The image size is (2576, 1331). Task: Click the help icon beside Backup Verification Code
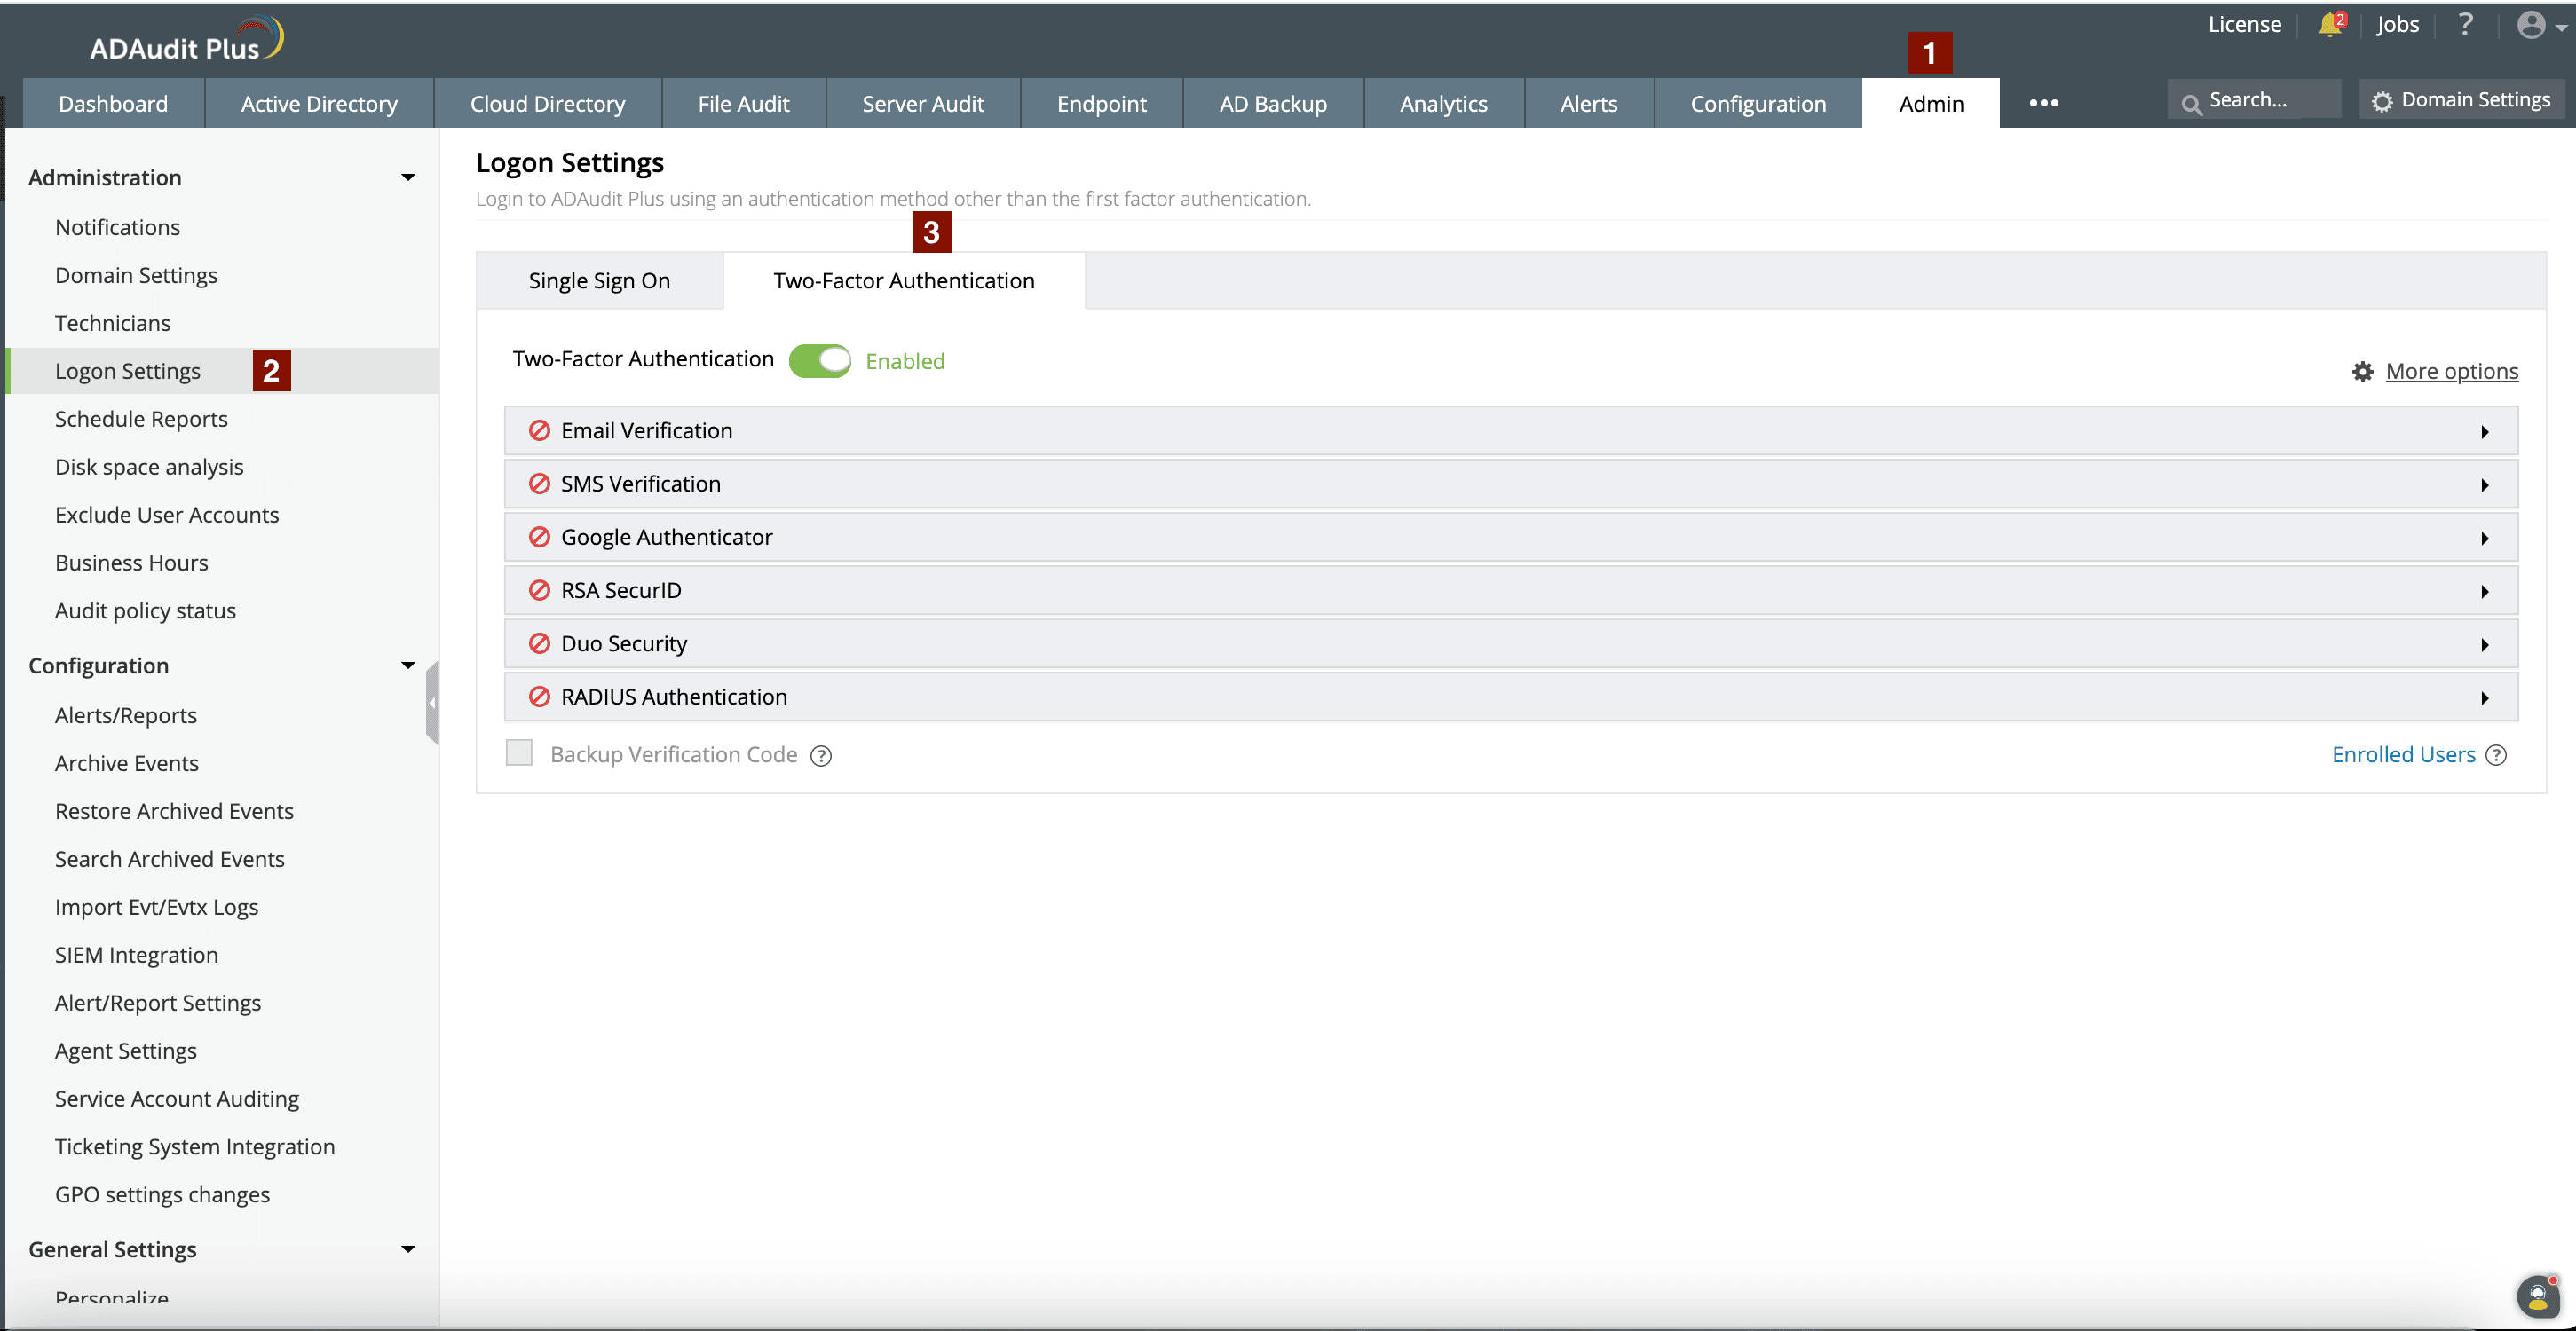pyautogui.click(x=821, y=756)
